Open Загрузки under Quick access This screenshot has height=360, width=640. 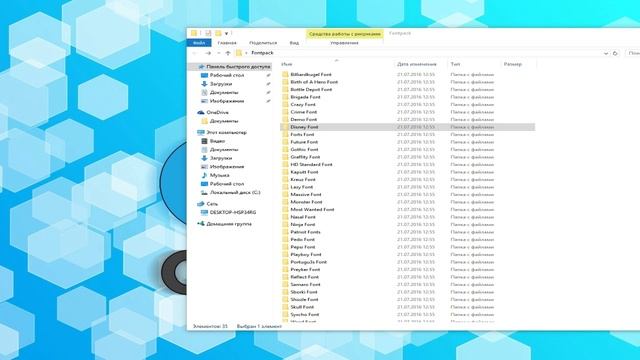[x=221, y=84]
